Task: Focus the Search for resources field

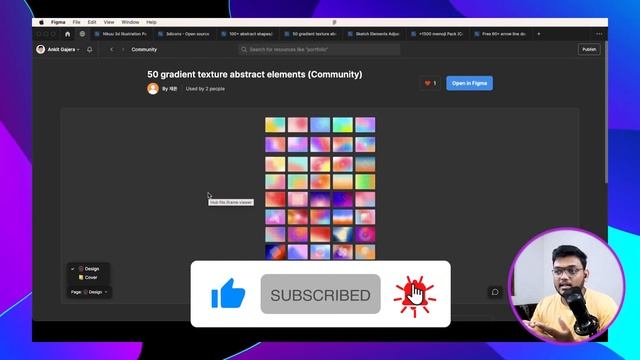Action: (x=319, y=49)
